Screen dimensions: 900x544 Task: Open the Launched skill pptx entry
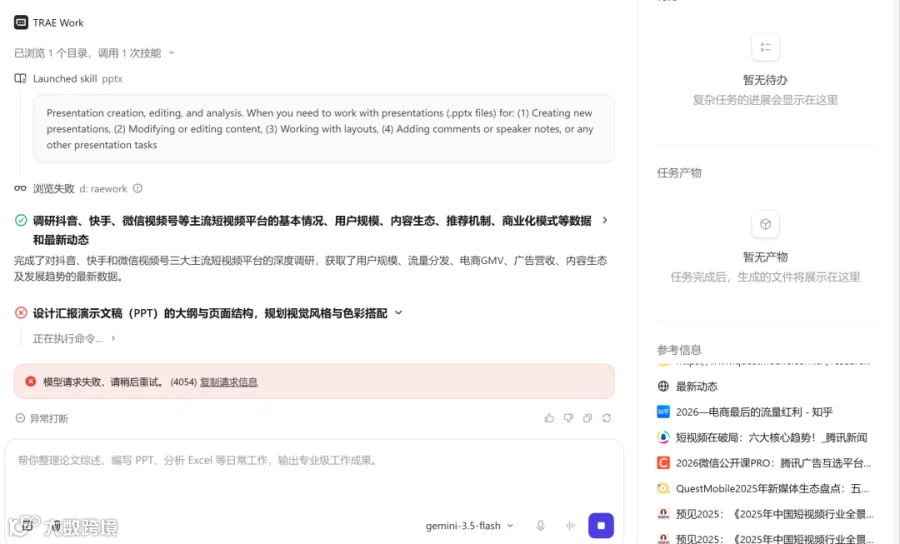pos(77,79)
